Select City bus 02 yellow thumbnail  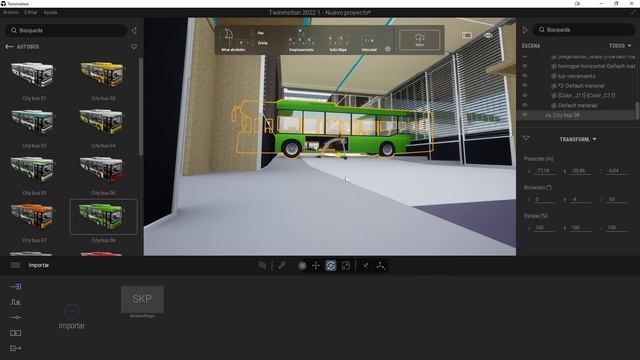pos(103,75)
